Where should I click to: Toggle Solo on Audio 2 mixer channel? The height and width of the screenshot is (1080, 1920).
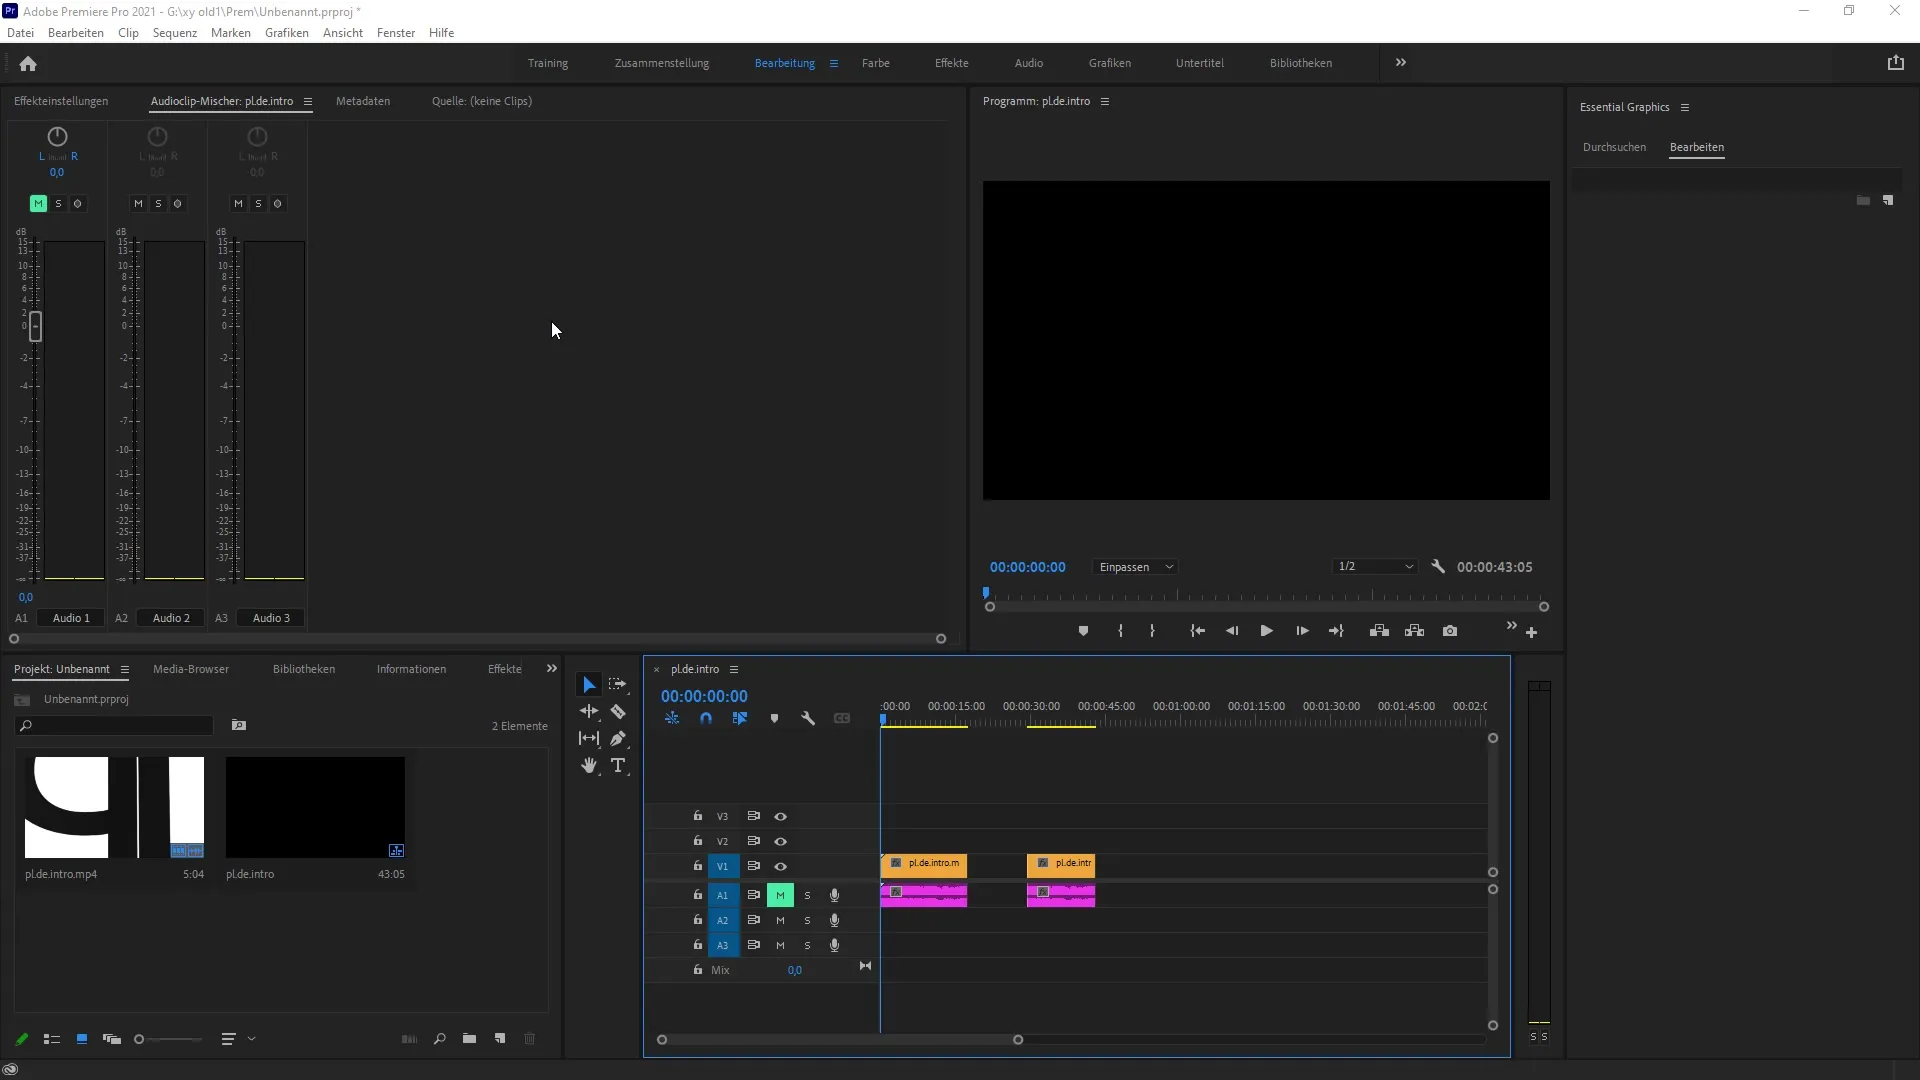[158, 204]
